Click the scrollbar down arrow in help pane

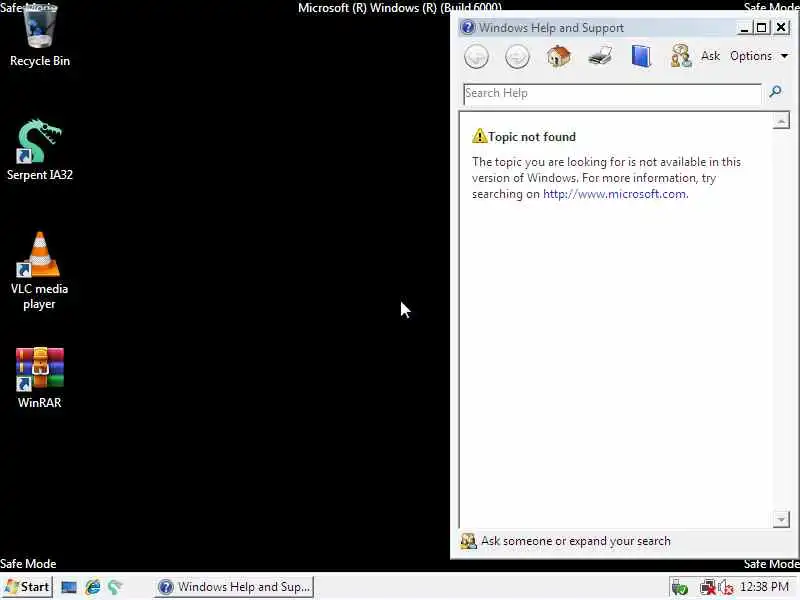click(x=781, y=519)
